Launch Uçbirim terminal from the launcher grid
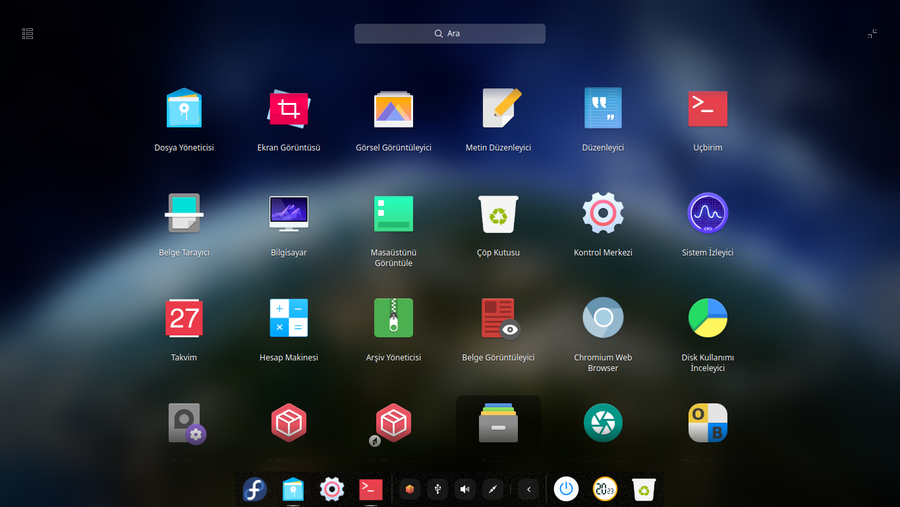The height and width of the screenshot is (507, 900). click(708, 108)
